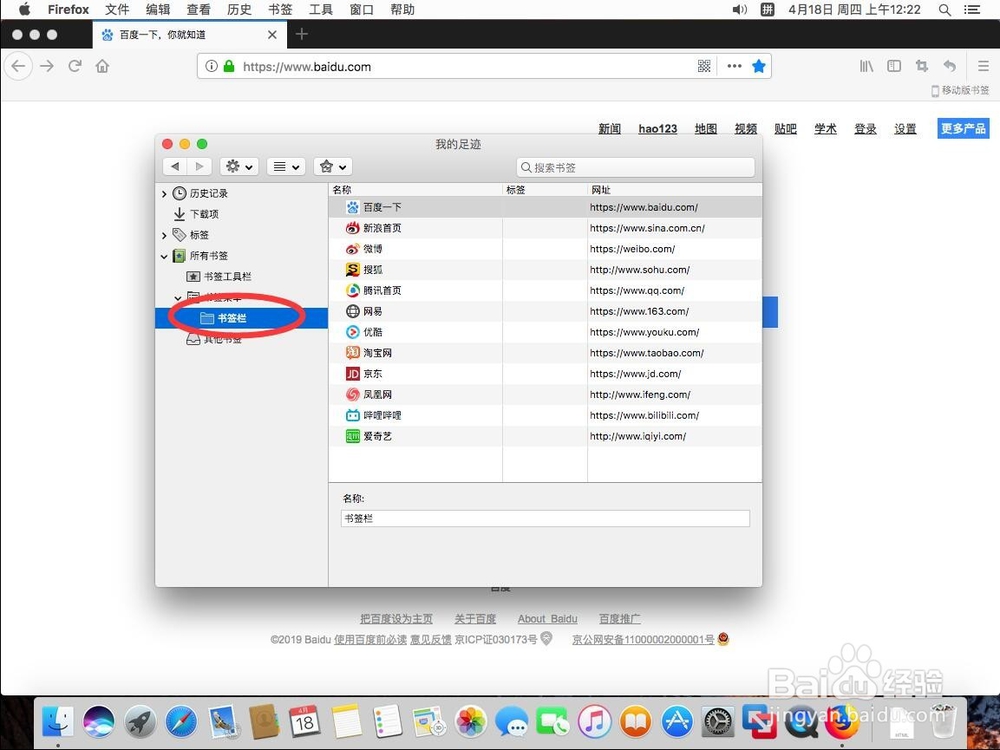Open the import and backup star dropdown
1000x750 pixels.
(333, 166)
